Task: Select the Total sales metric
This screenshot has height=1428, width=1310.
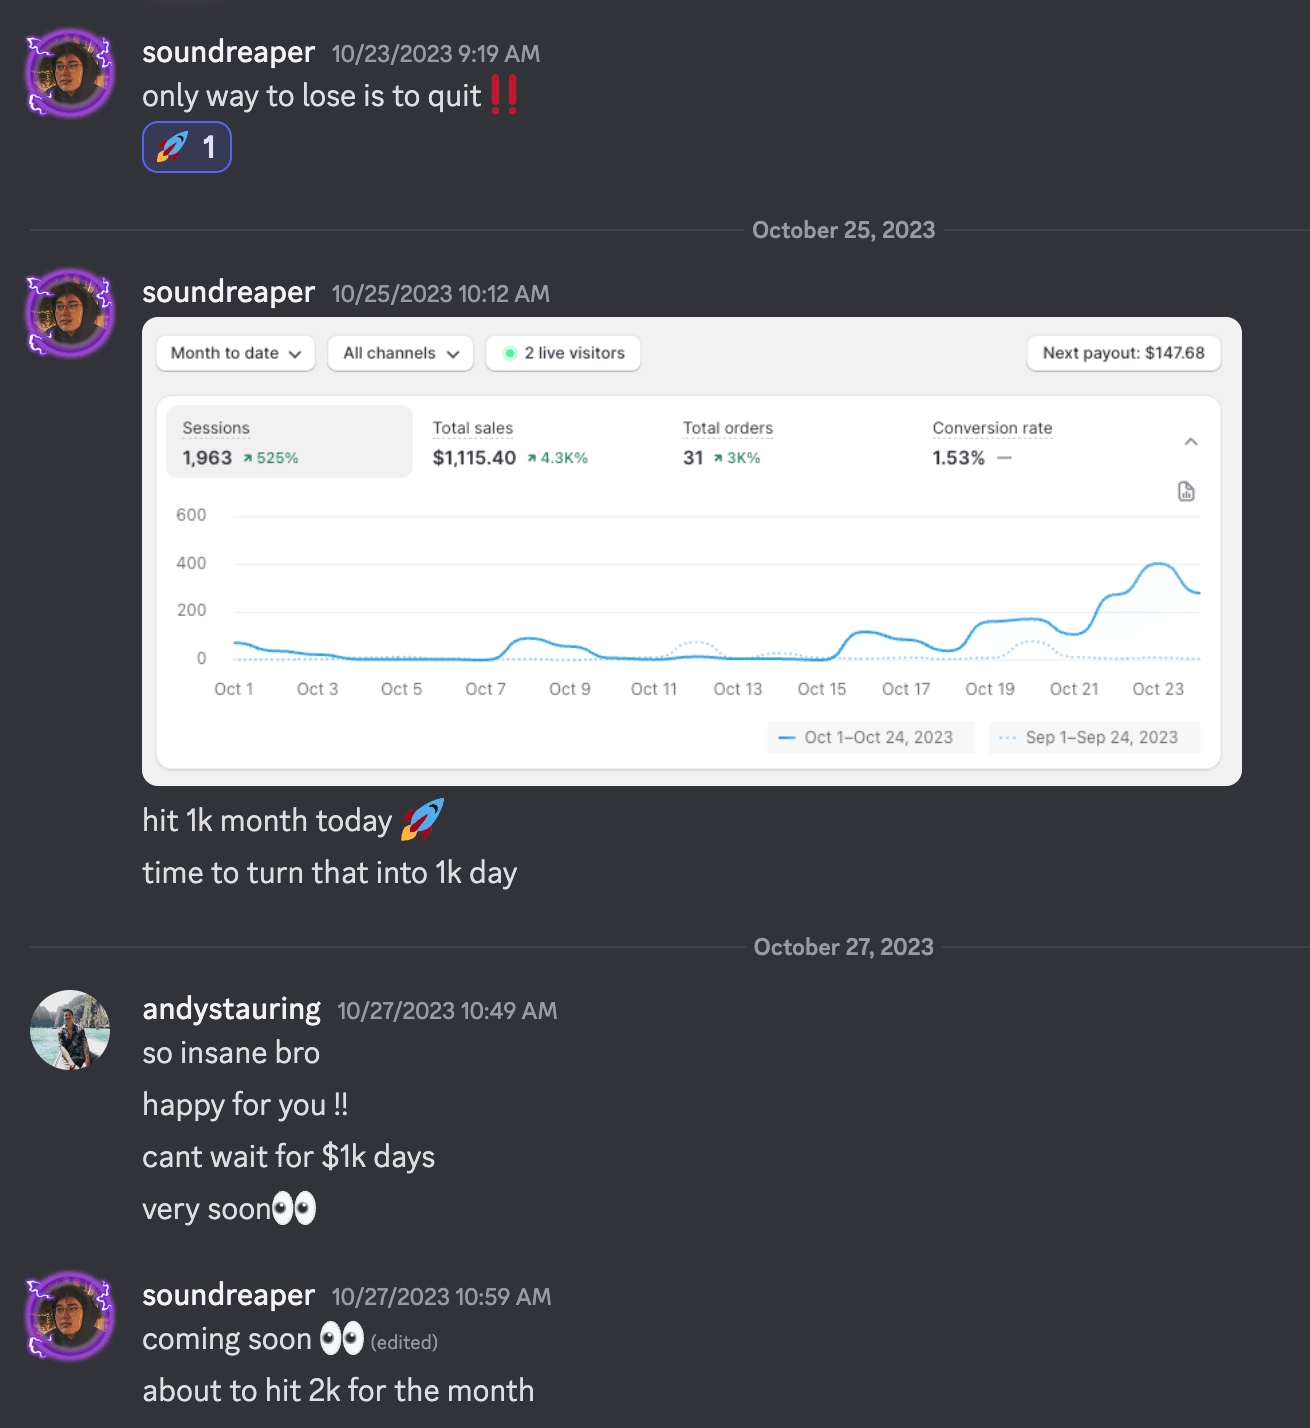Action: click(510, 442)
